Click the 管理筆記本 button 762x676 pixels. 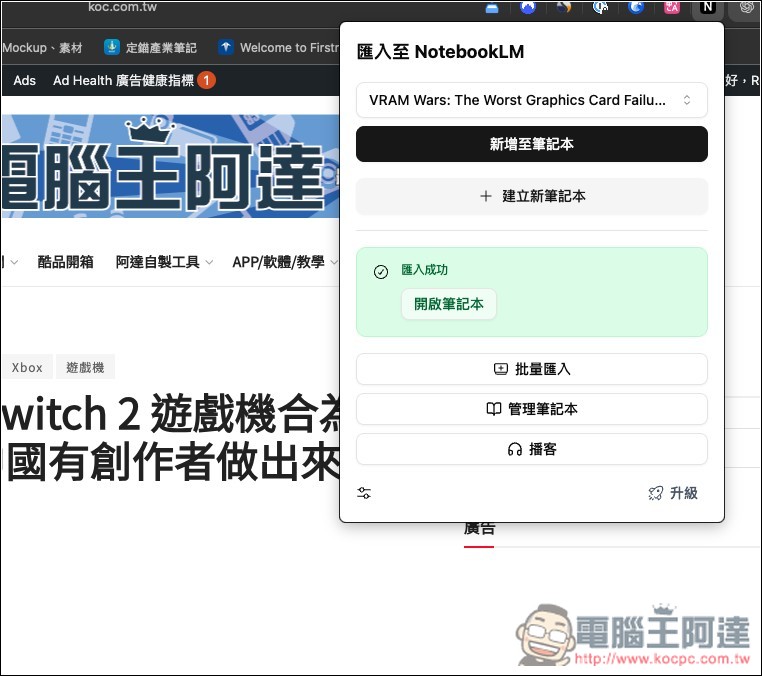532,409
